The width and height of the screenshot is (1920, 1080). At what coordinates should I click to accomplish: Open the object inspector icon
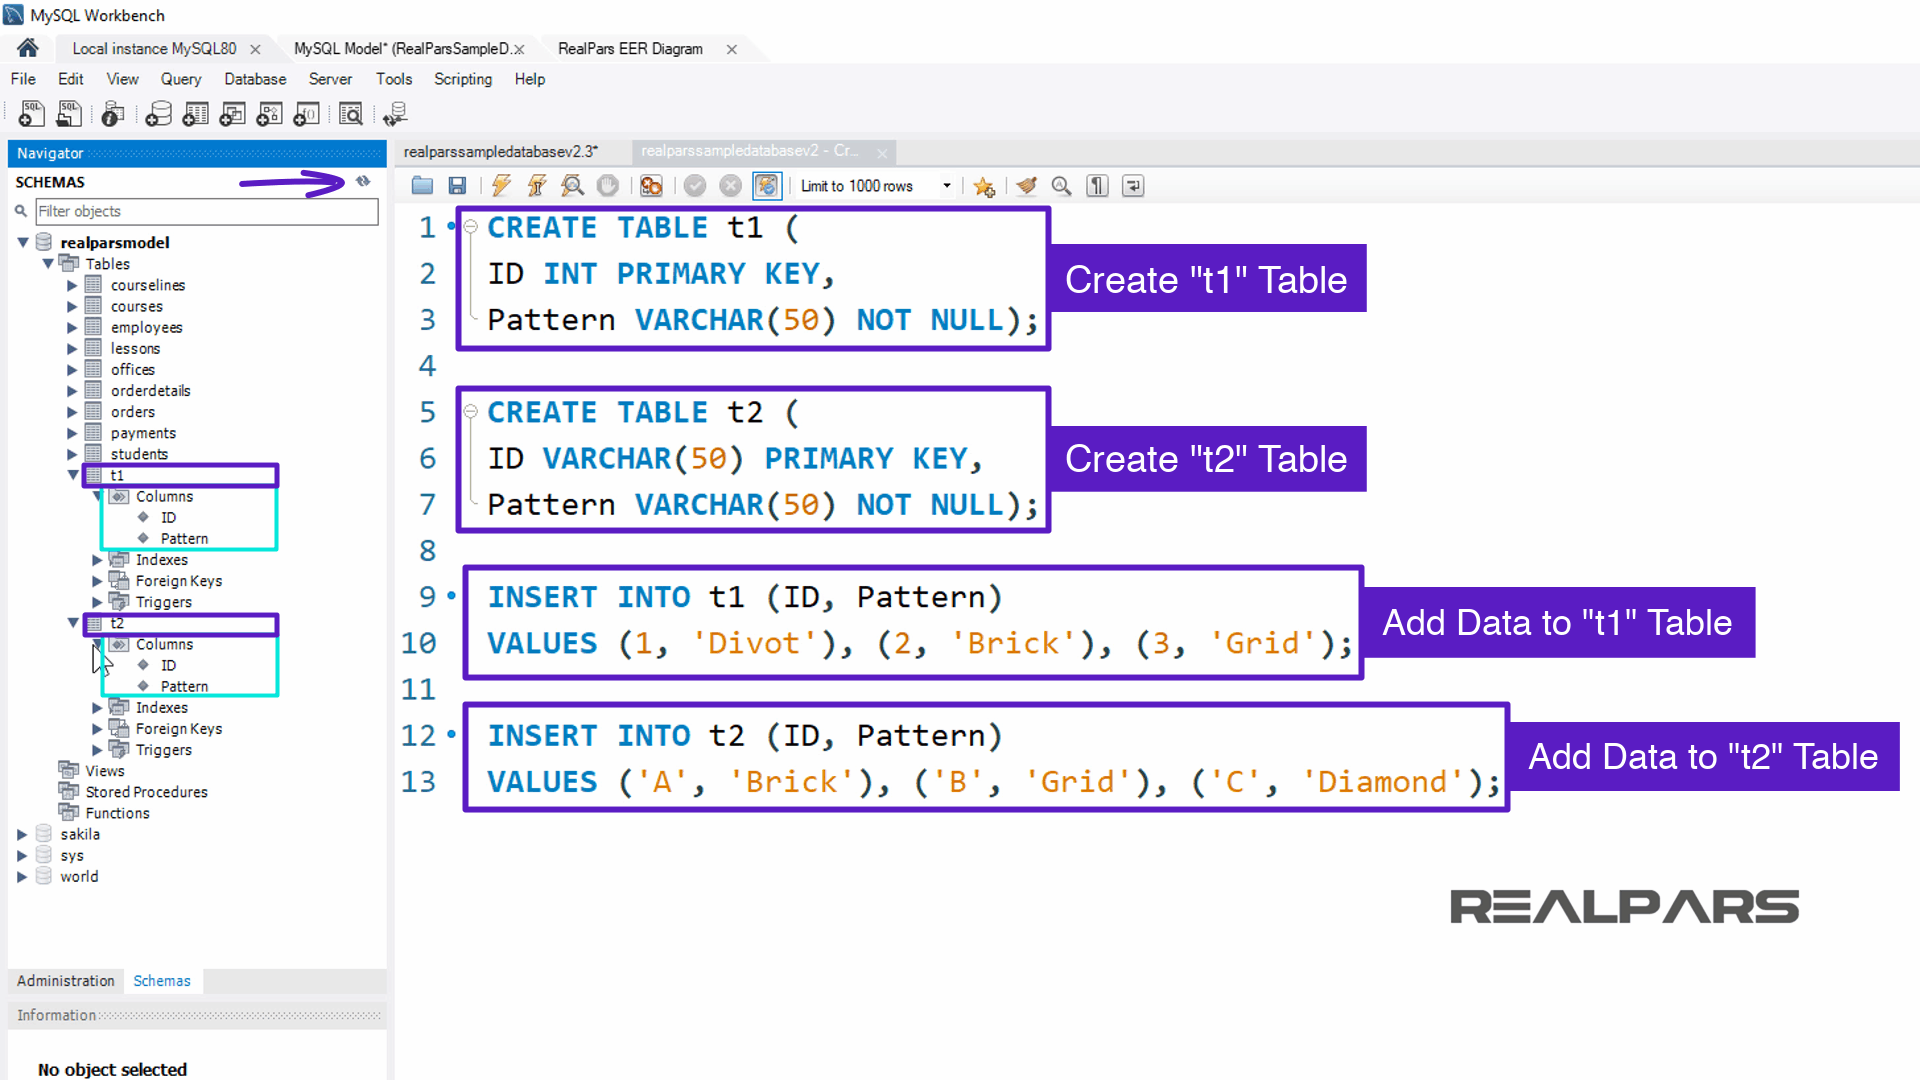[113, 114]
